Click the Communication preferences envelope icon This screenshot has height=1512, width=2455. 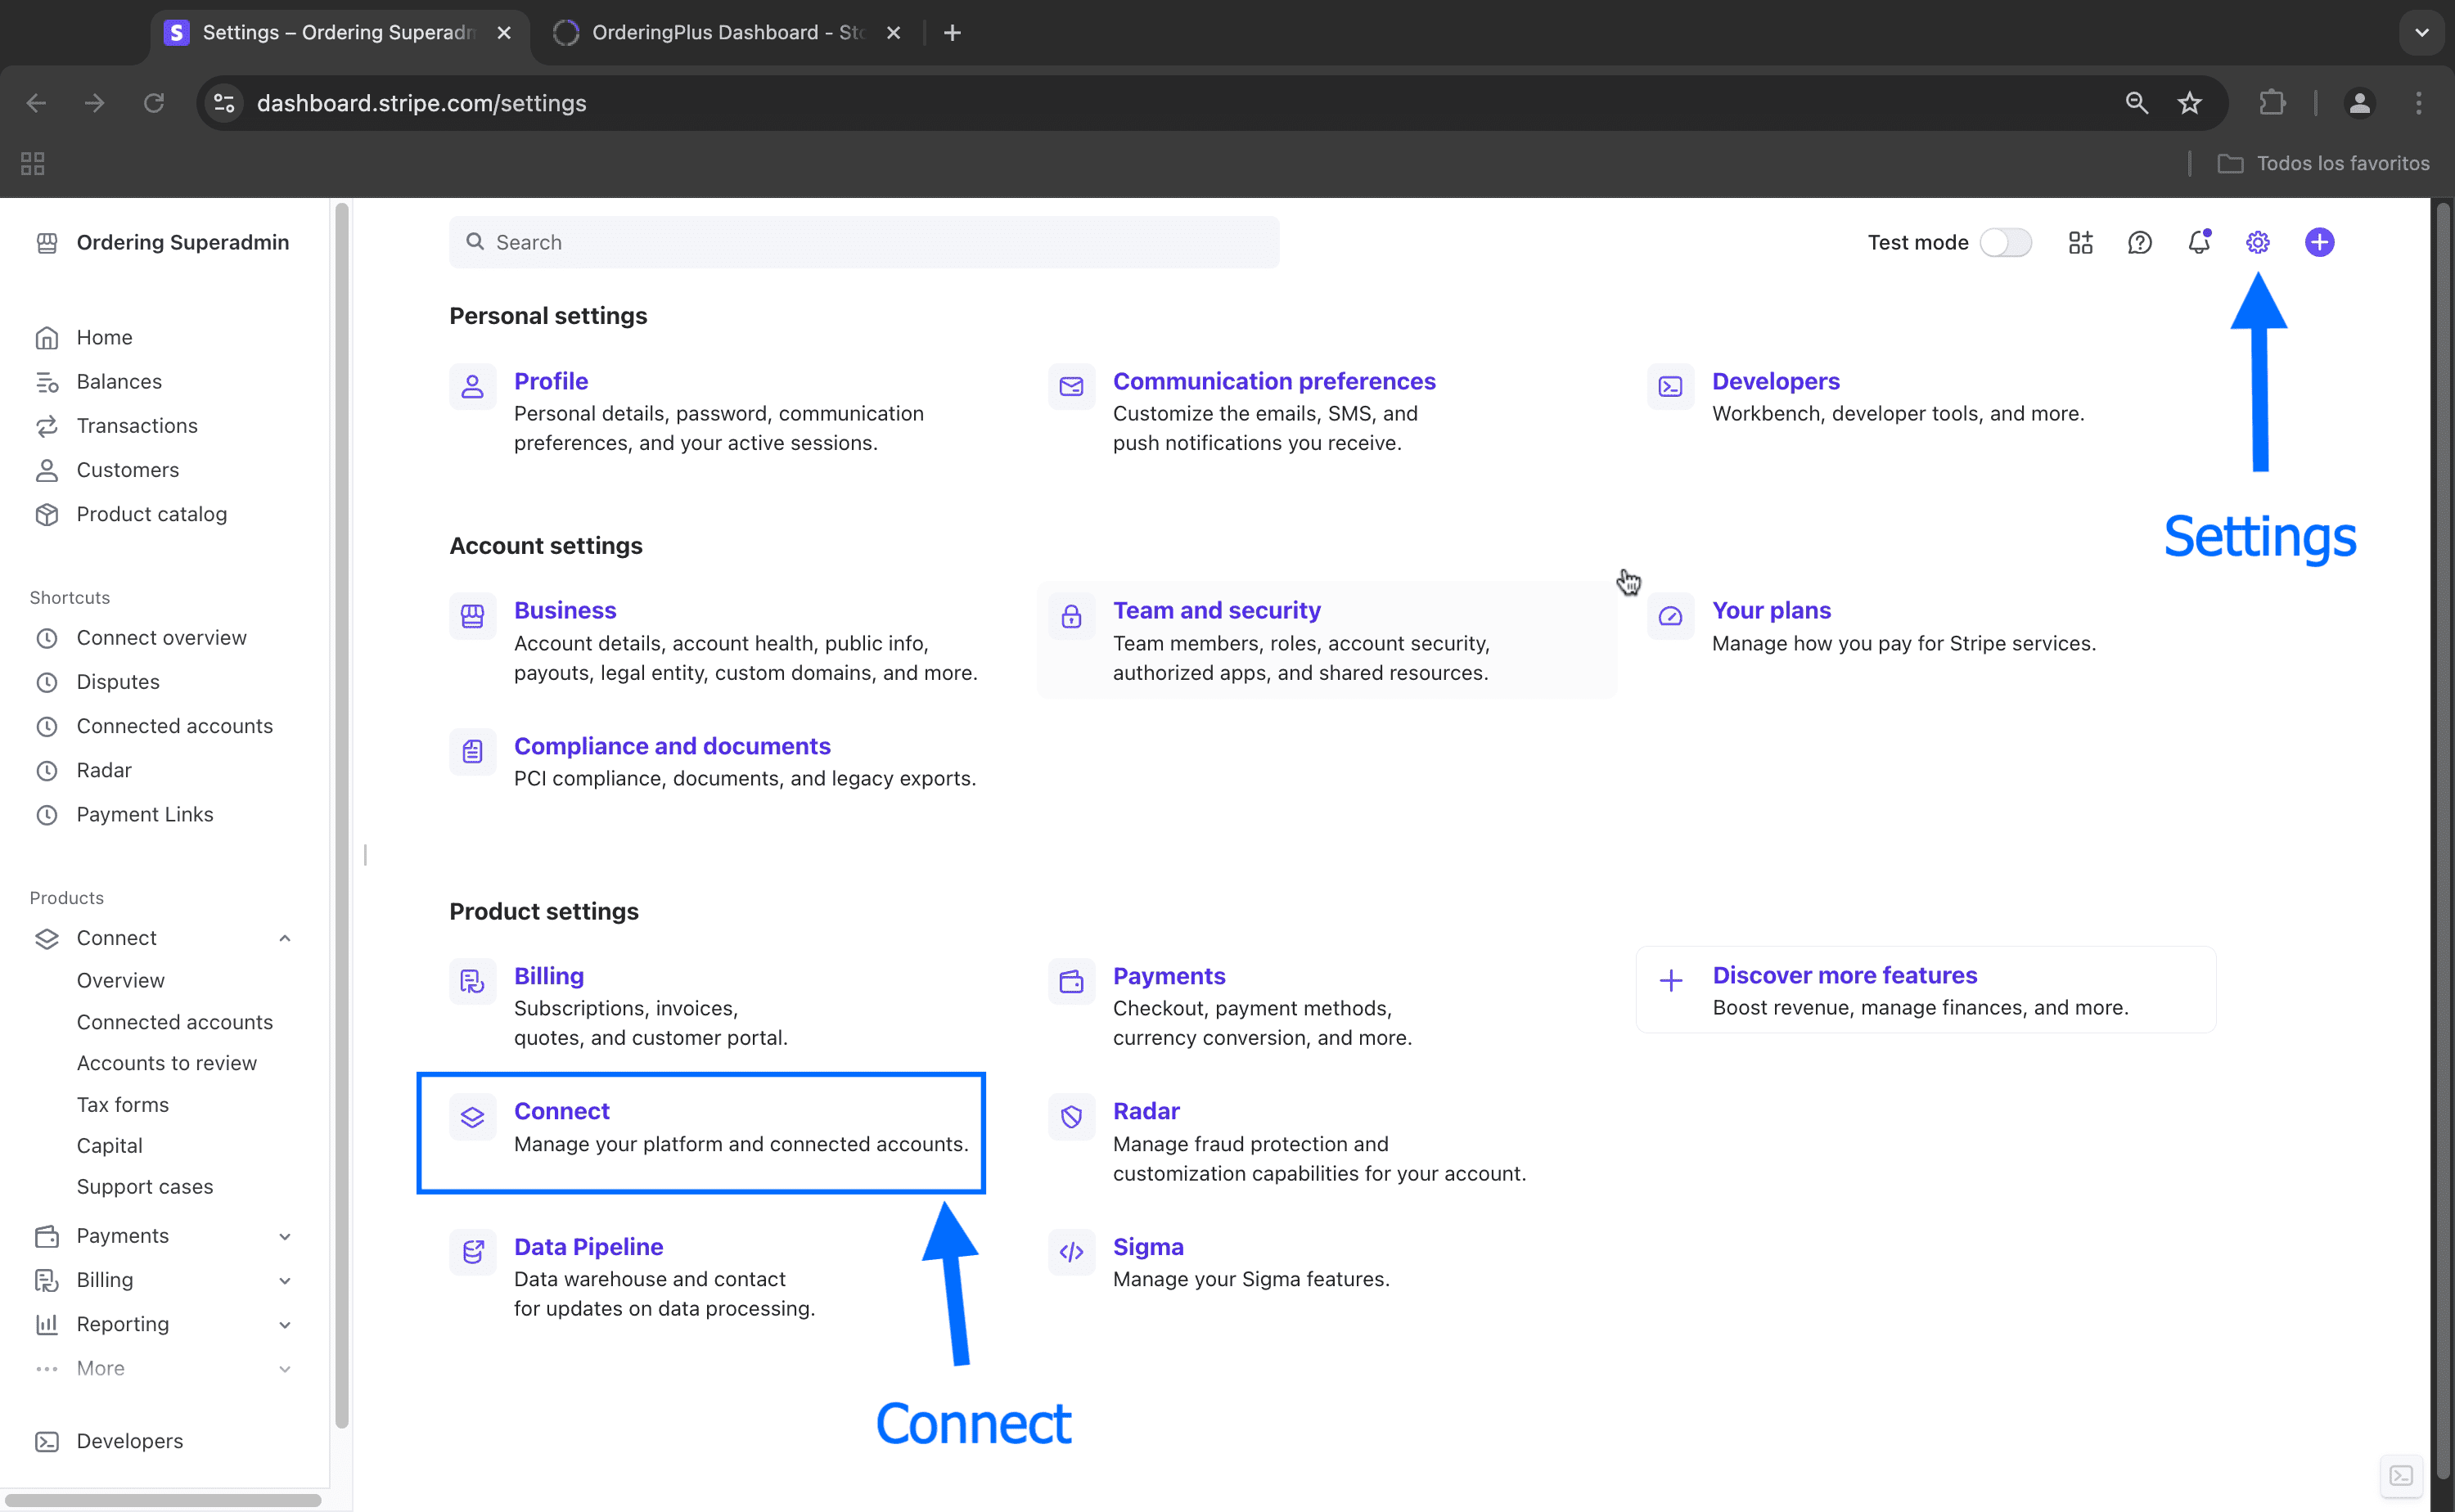[1071, 386]
